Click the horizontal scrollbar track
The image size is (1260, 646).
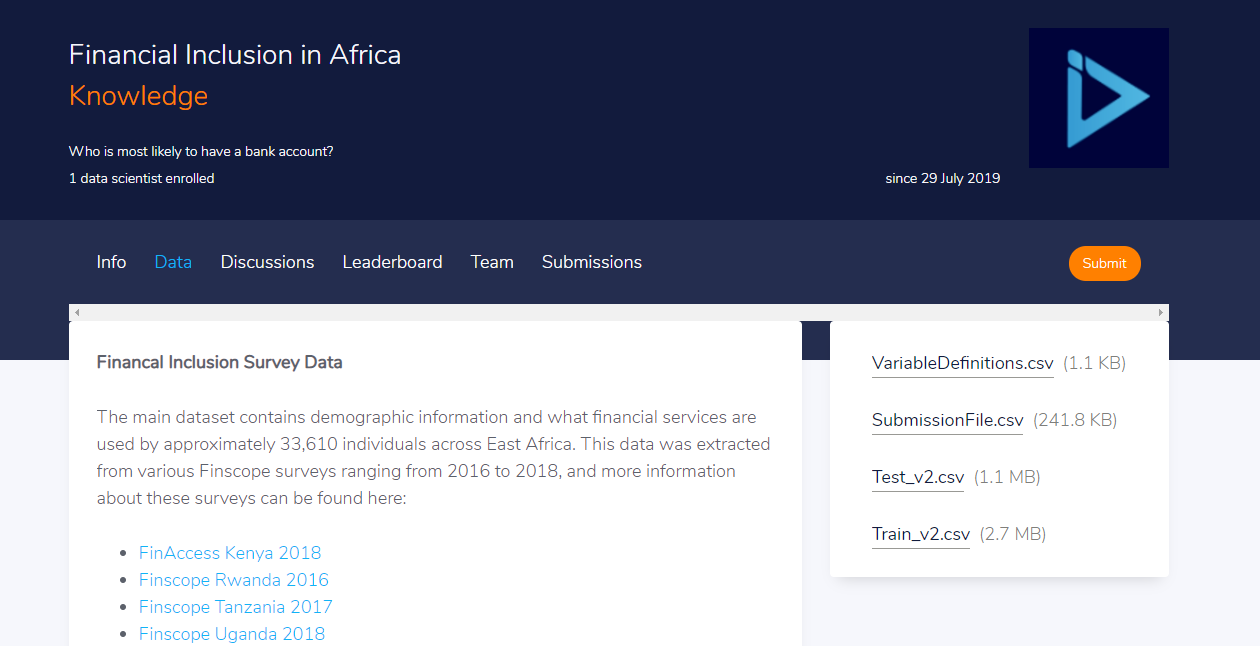[x=618, y=311]
